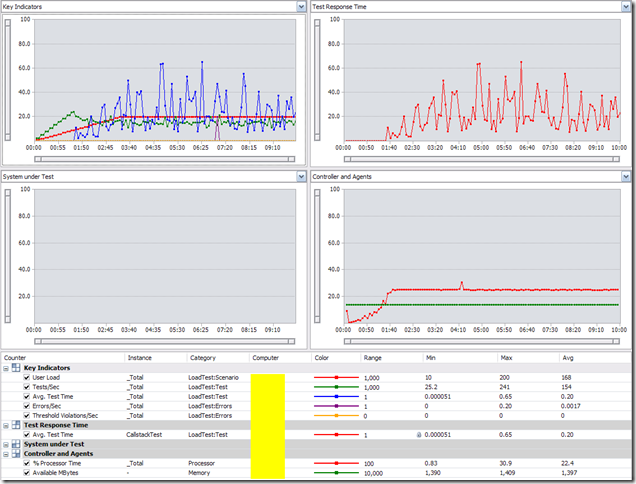
Task: Click the Color column header
Action: click(322, 358)
